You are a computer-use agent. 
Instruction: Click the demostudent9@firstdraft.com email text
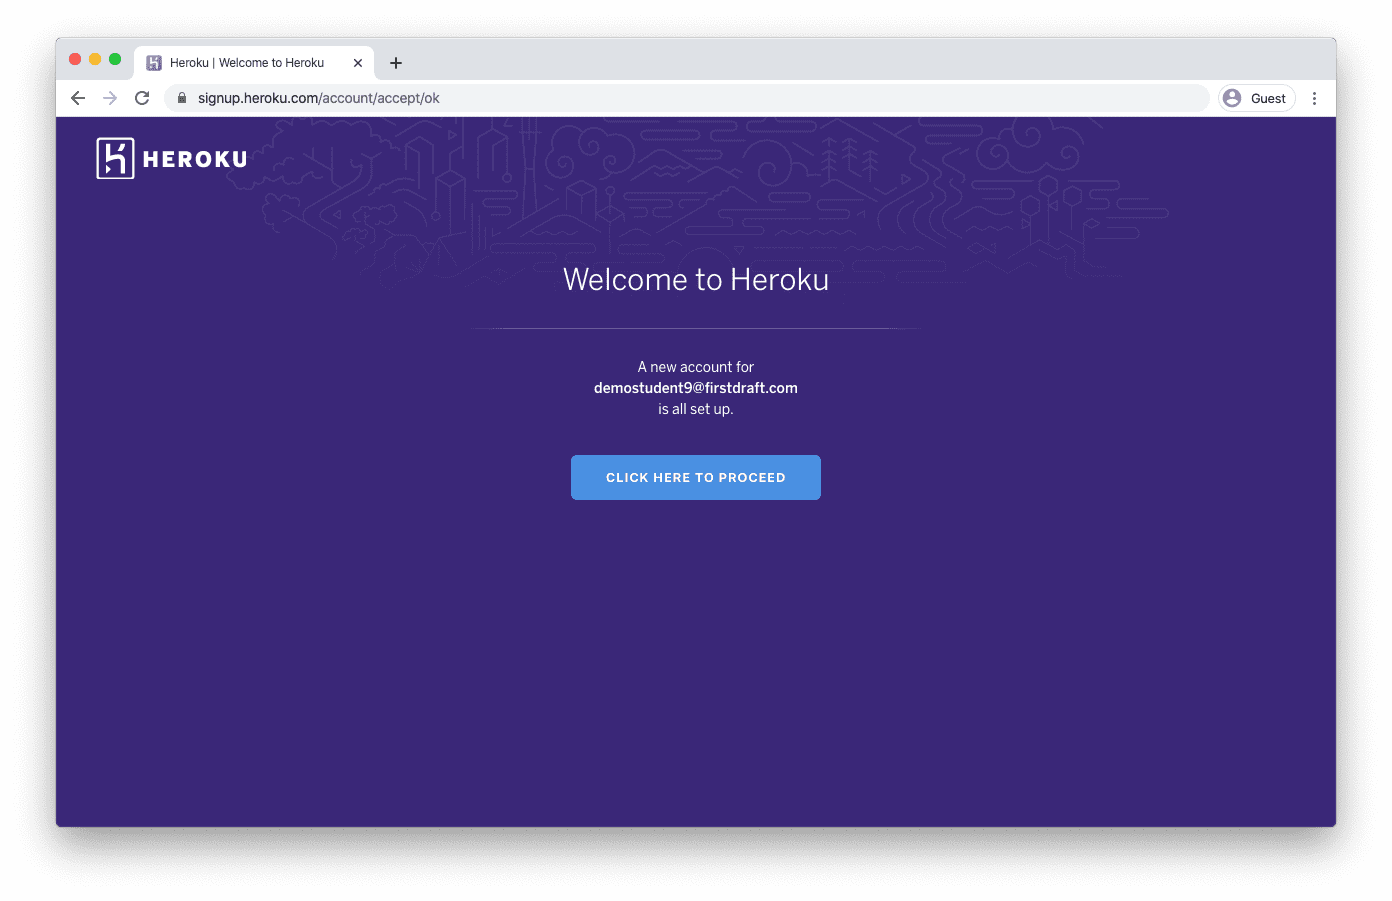[696, 388]
